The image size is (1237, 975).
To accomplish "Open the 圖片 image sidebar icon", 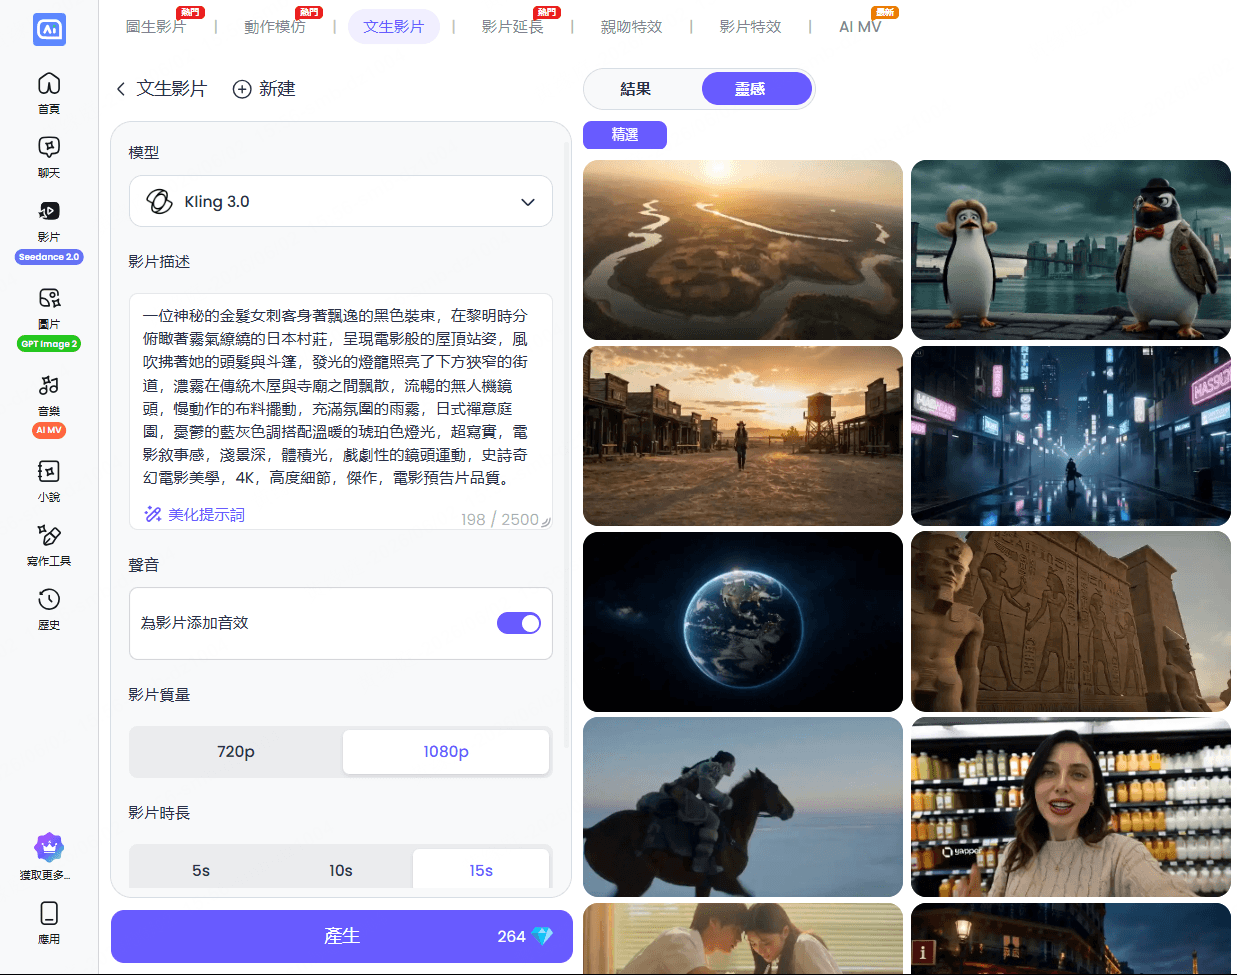I will (x=49, y=298).
